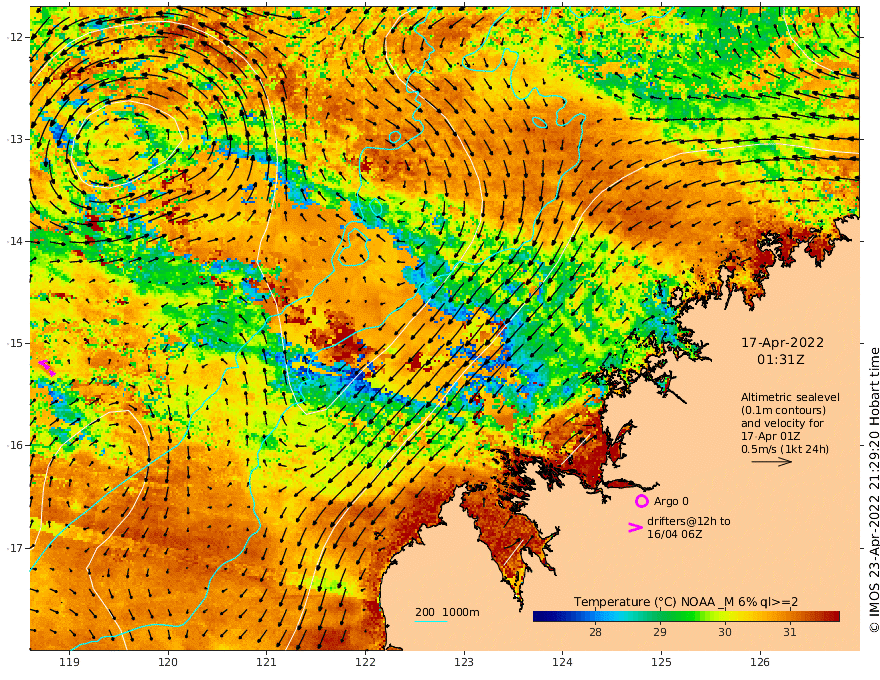Click the '17-Apr 01Z' legend line
Image resolution: width=880 pixels, height=680 pixels.
771,436
